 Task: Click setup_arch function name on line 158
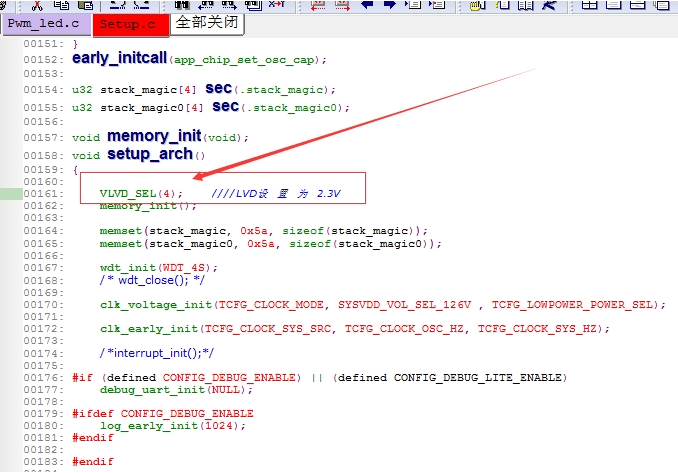150,153
